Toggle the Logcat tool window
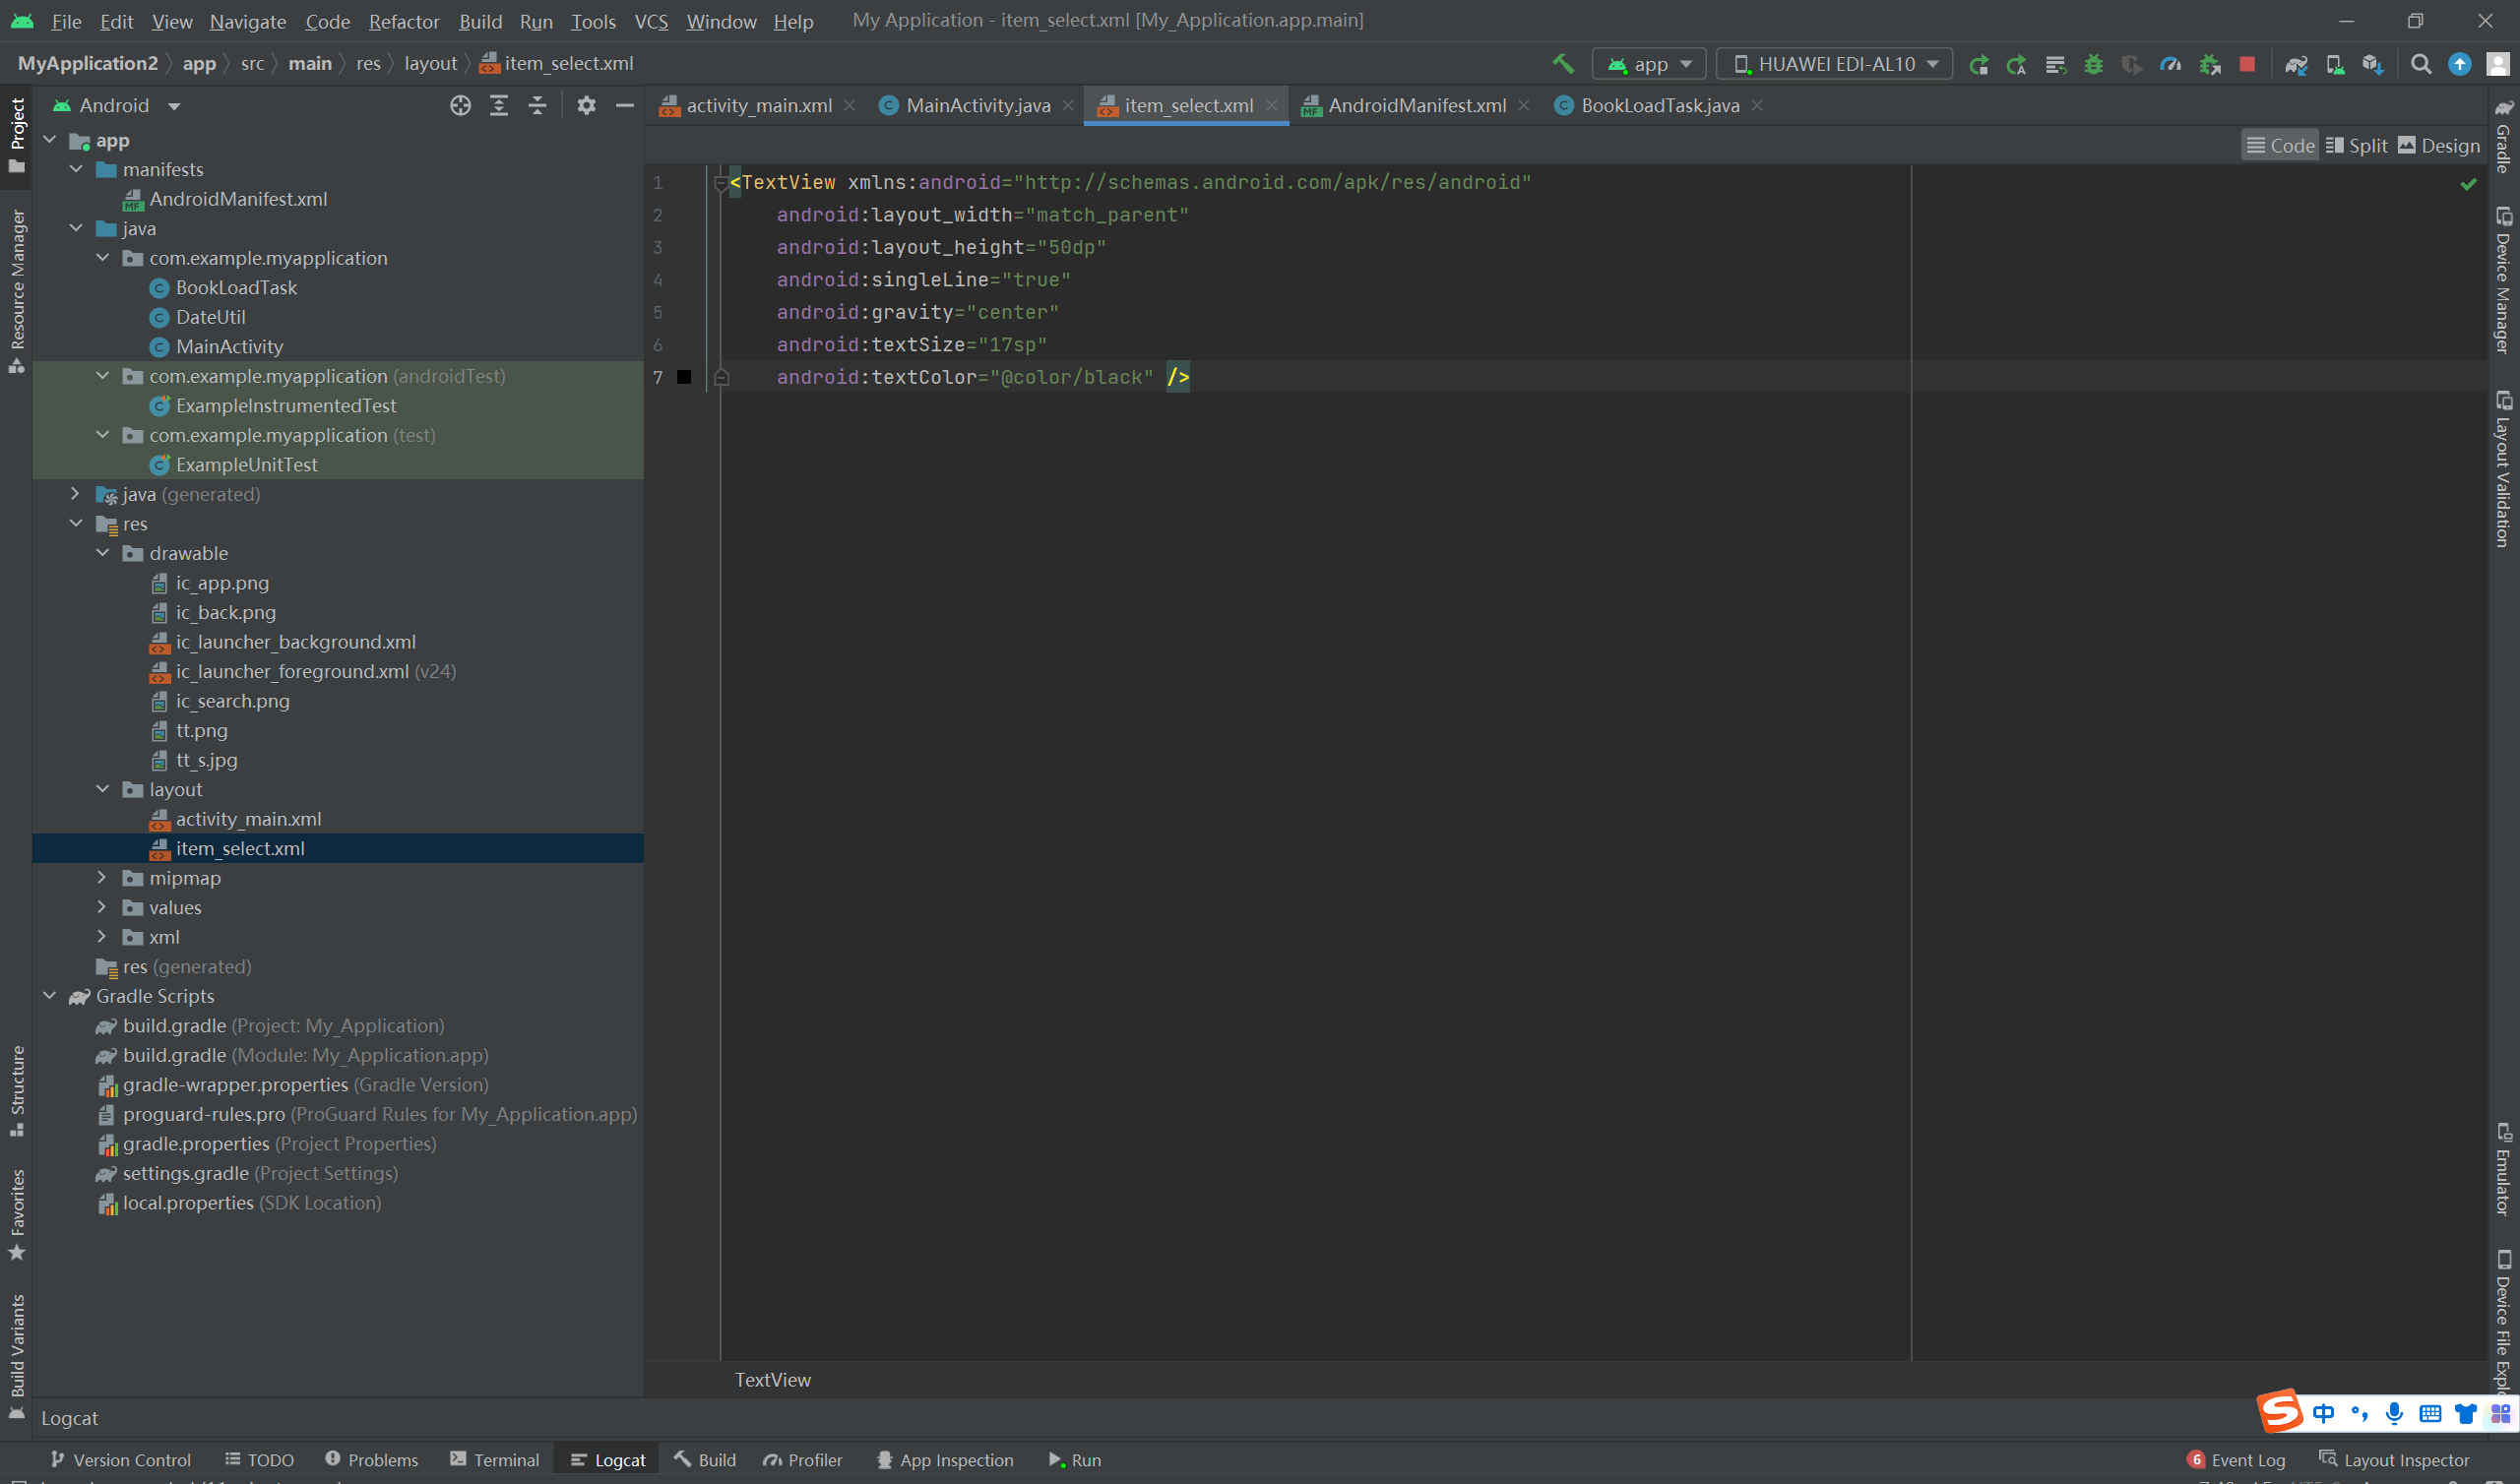Viewport: 2520px width, 1484px height. pyautogui.click(x=608, y=1460)
